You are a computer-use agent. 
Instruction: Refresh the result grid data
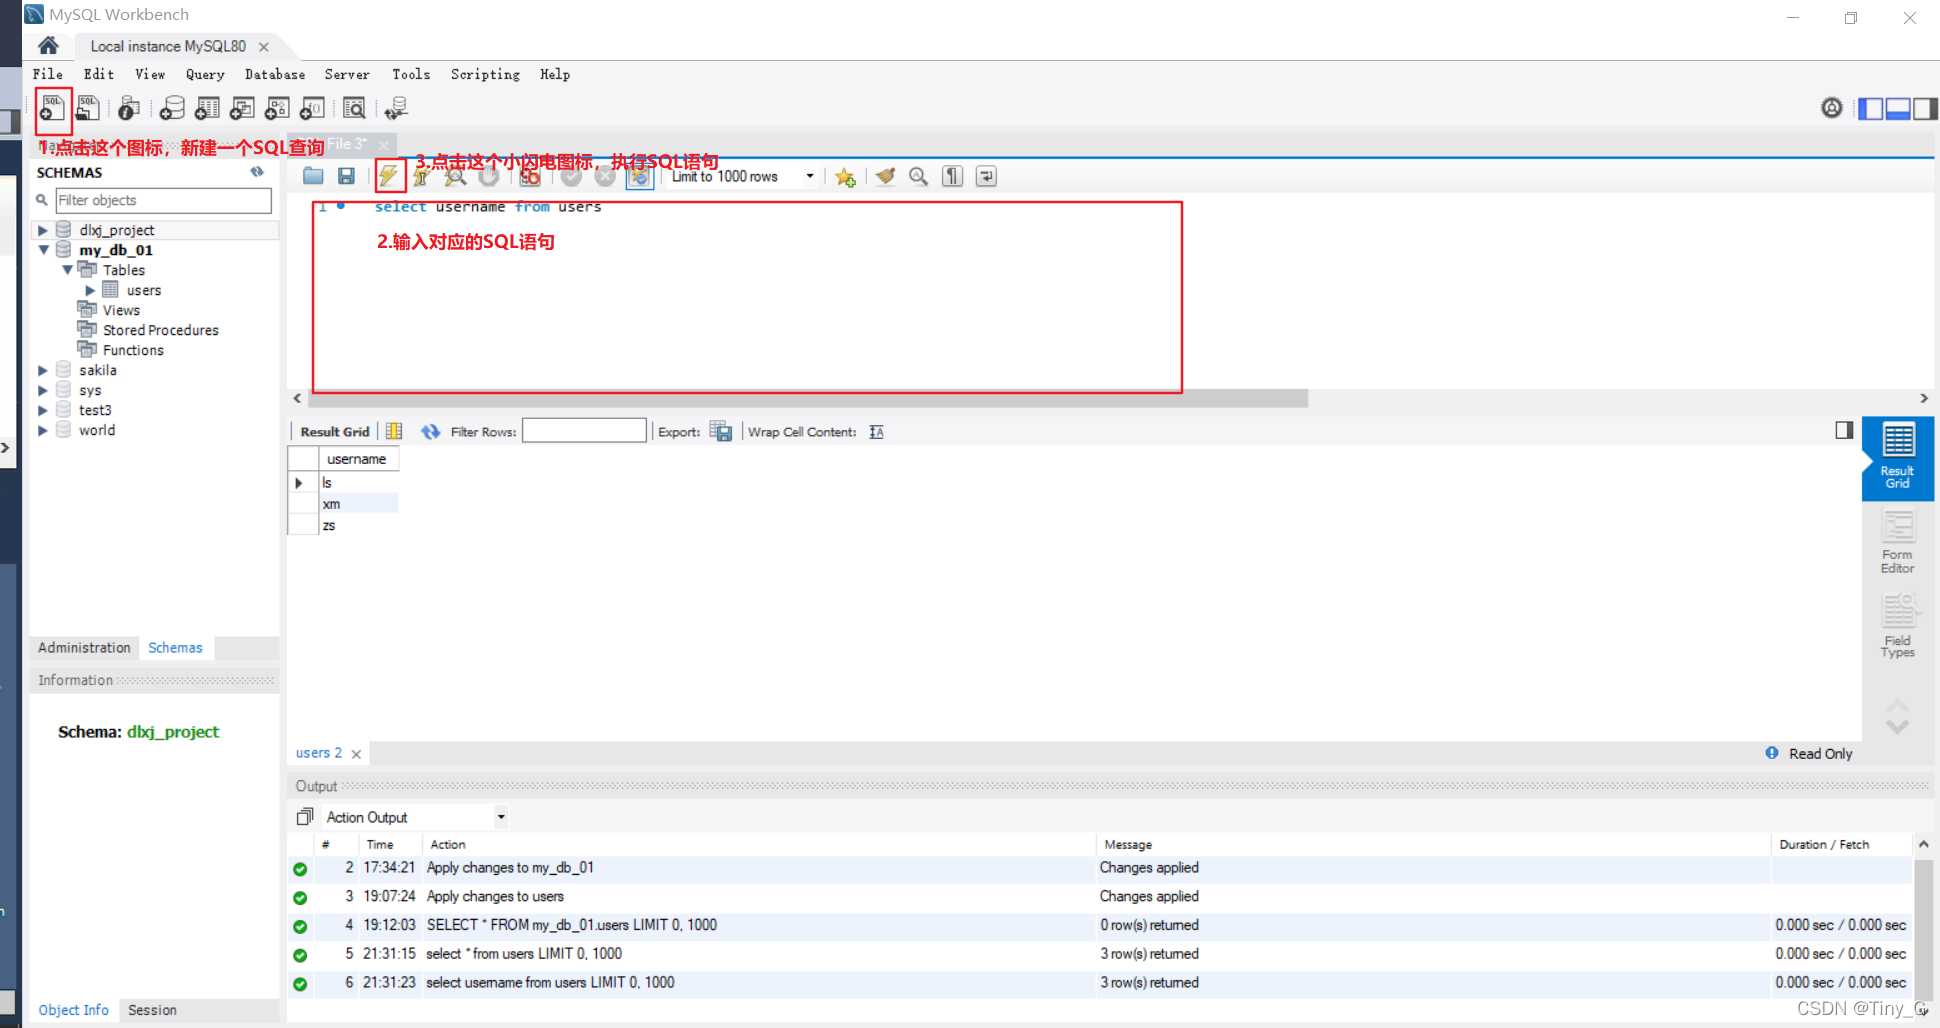[430, 432]
